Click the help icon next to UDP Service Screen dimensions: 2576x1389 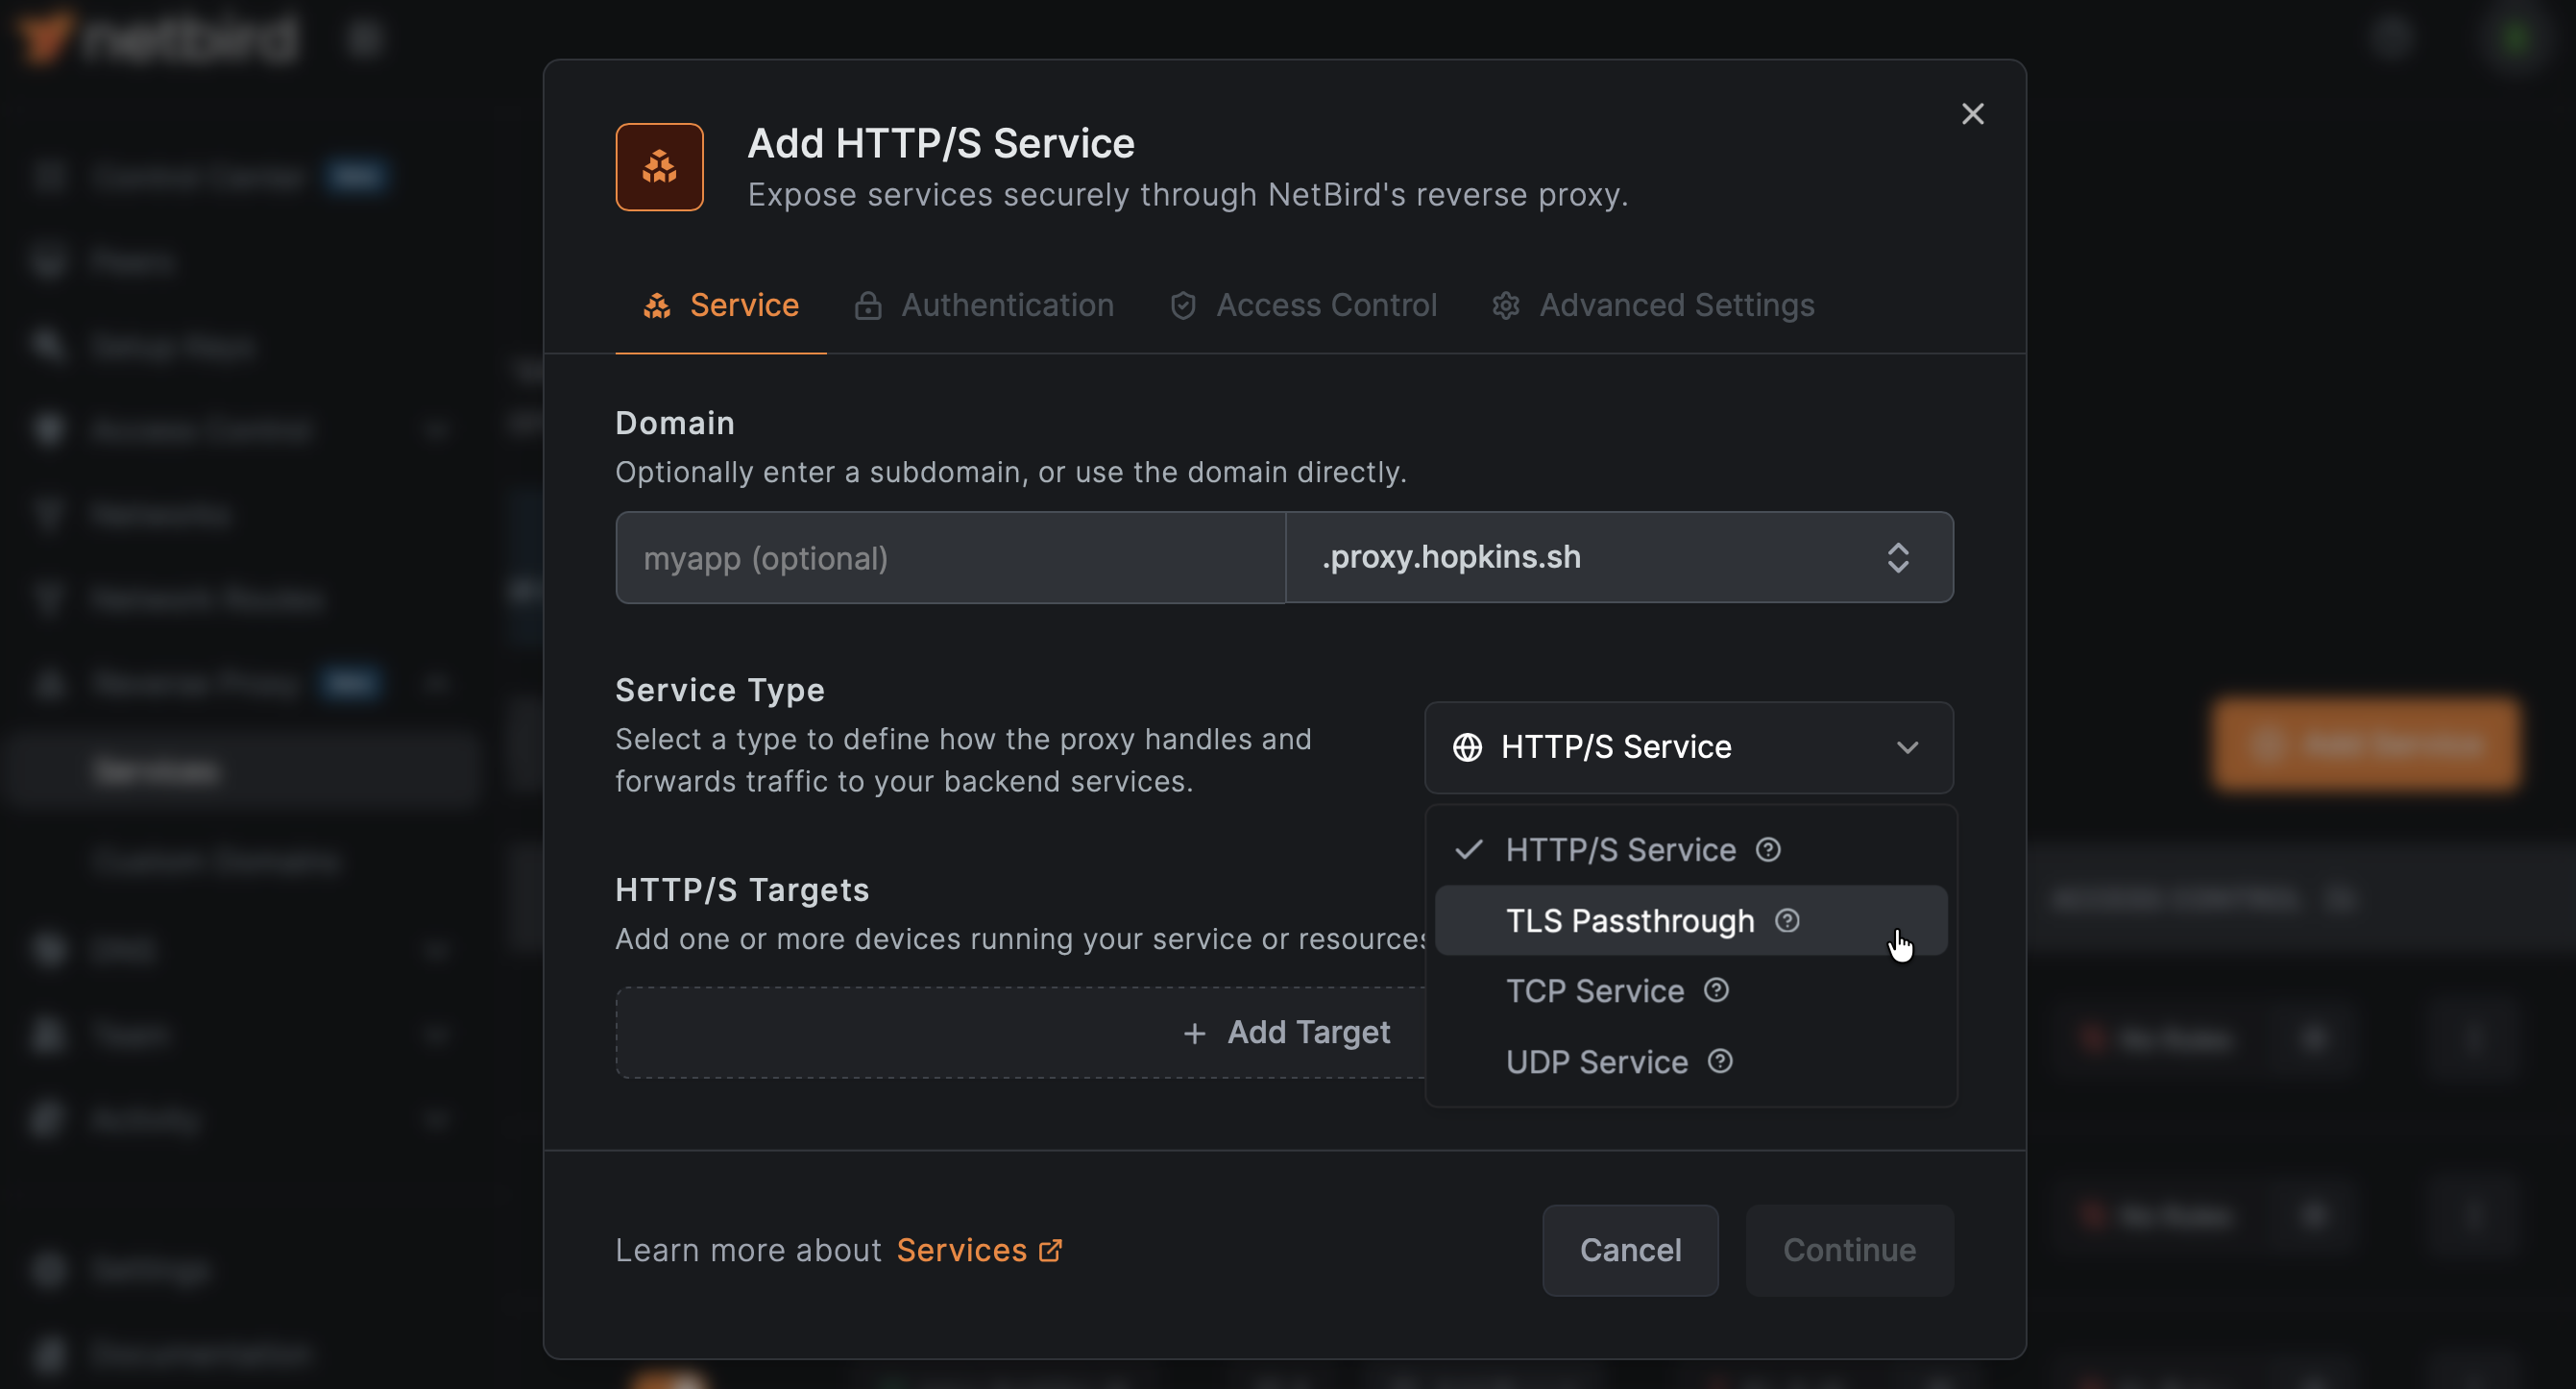(1720, 1061)
